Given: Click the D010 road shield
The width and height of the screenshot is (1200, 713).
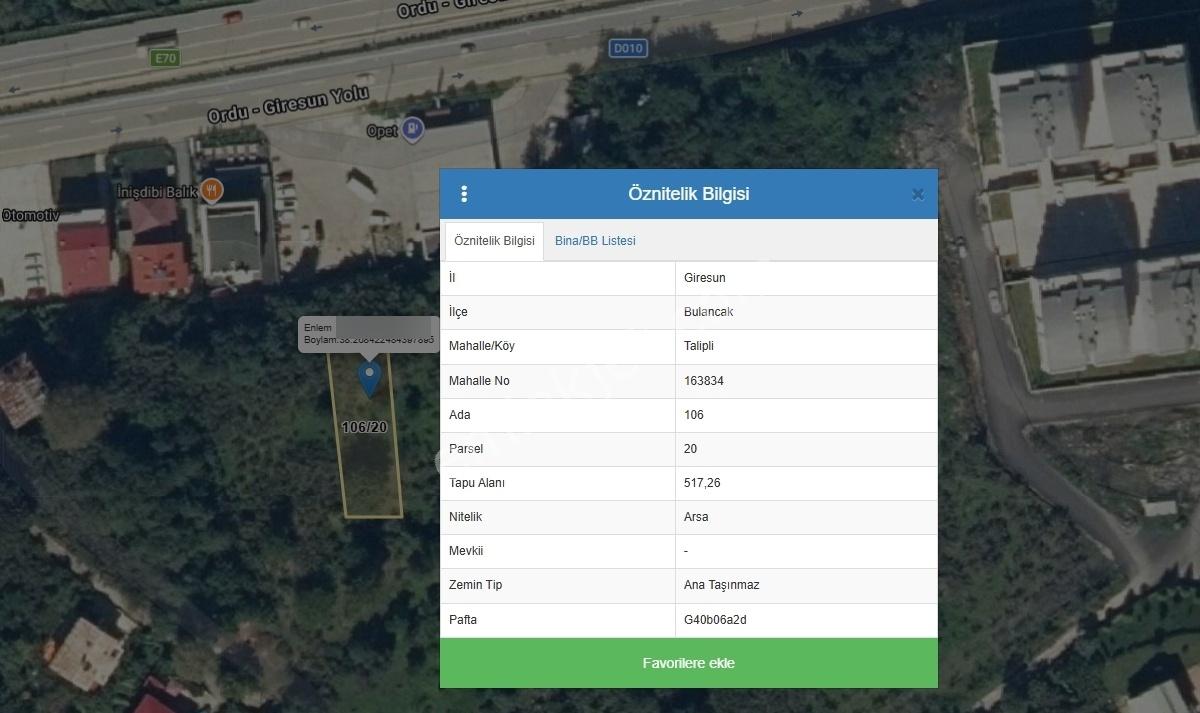Looking at the screenshot, I should click(x=627, y=47).
